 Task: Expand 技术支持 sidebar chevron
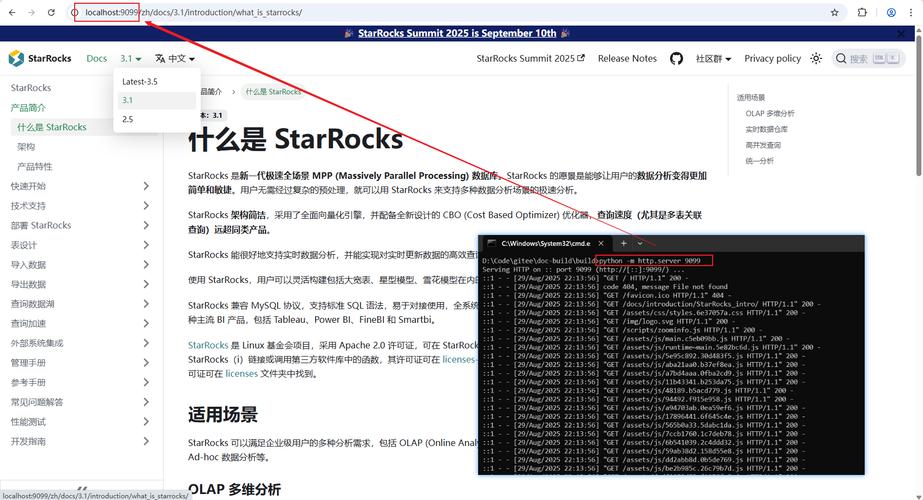(146, 206)
